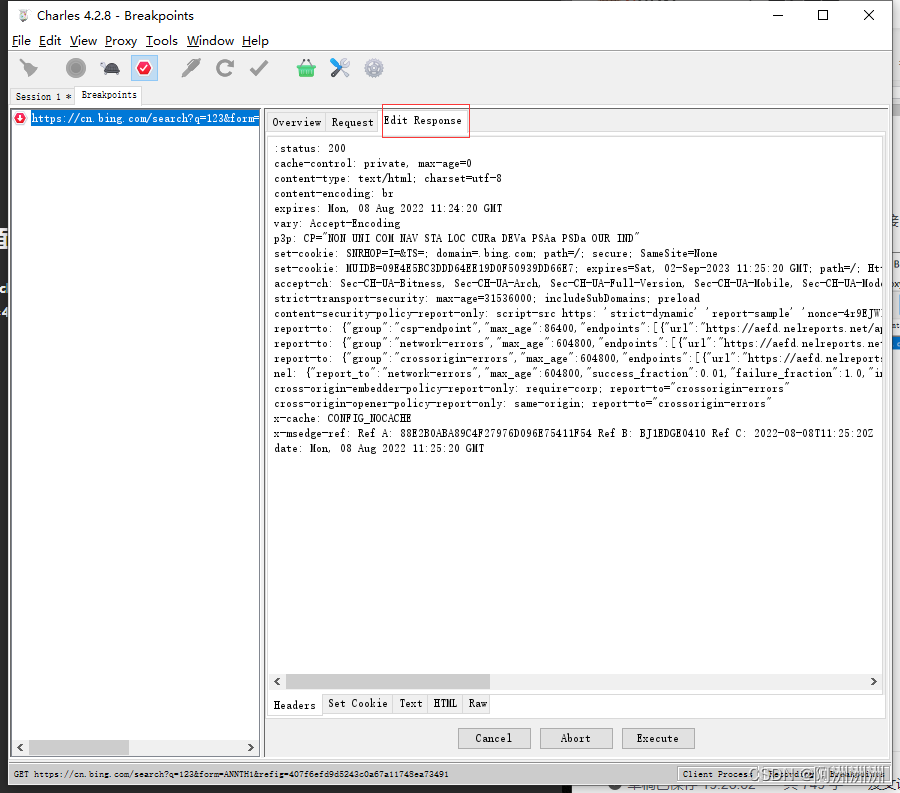Click the 'date: Mon, 08 Aug 2022' line
The height and width of the screenshot is (793, 900).
pos(379,448)
